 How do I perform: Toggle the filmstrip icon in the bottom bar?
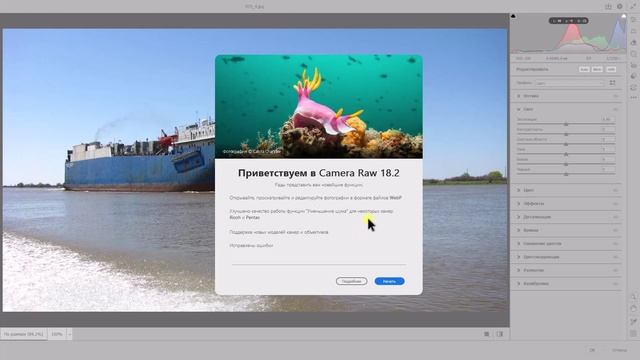click(487, 334)
